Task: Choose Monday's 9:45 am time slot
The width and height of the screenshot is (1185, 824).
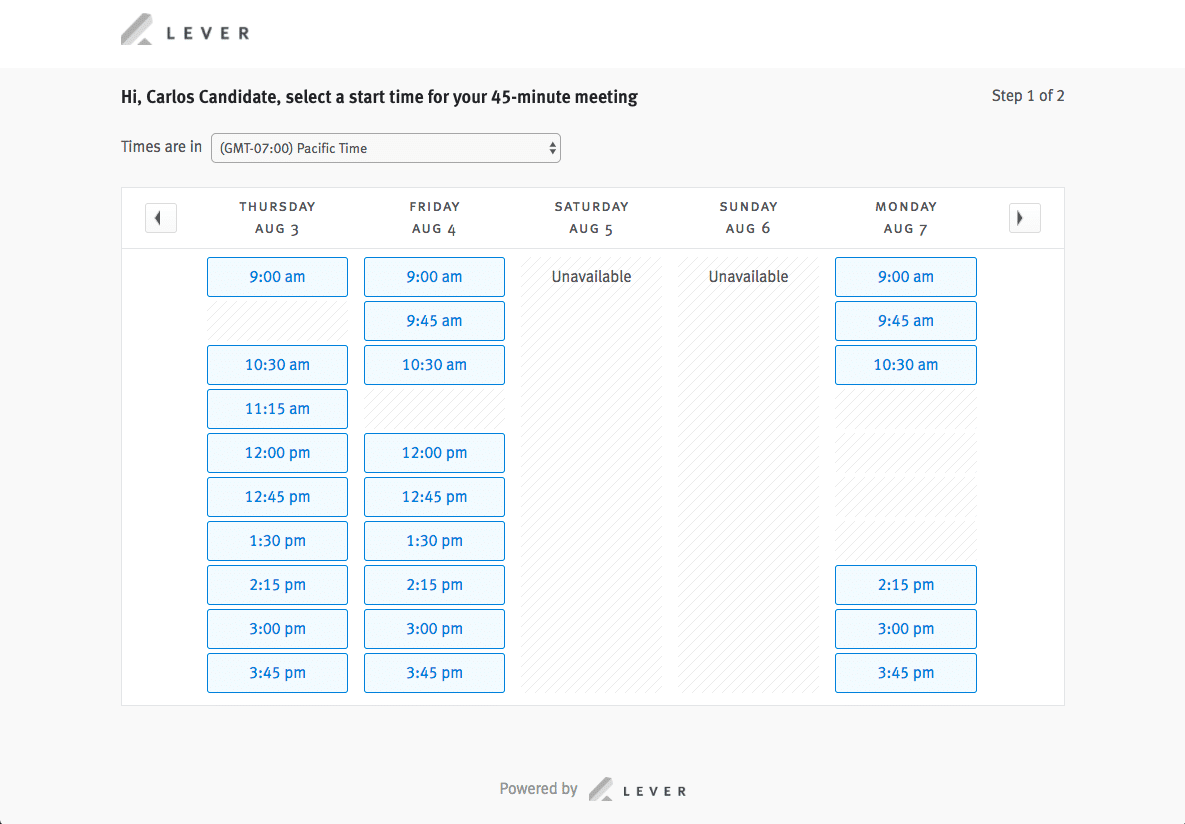Action: point(905,321)
